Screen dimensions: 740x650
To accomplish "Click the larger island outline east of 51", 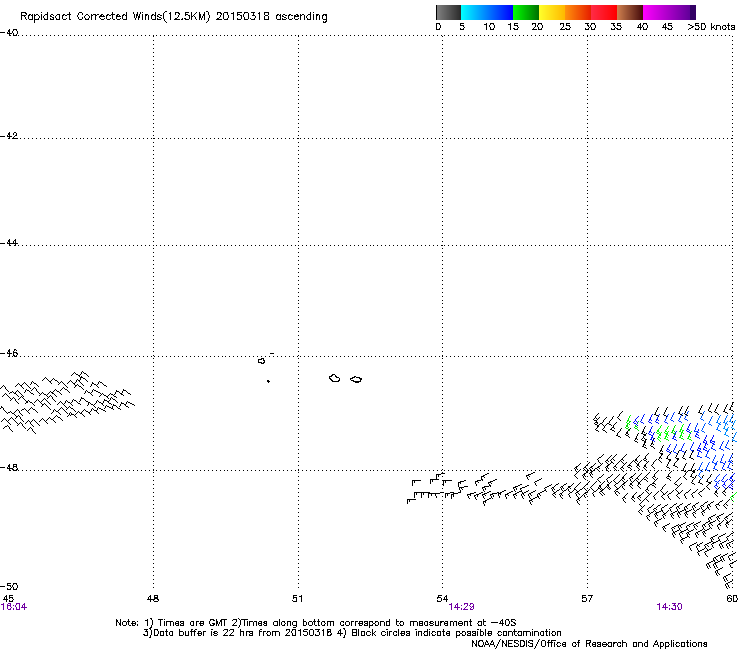I will coord(335,378).
